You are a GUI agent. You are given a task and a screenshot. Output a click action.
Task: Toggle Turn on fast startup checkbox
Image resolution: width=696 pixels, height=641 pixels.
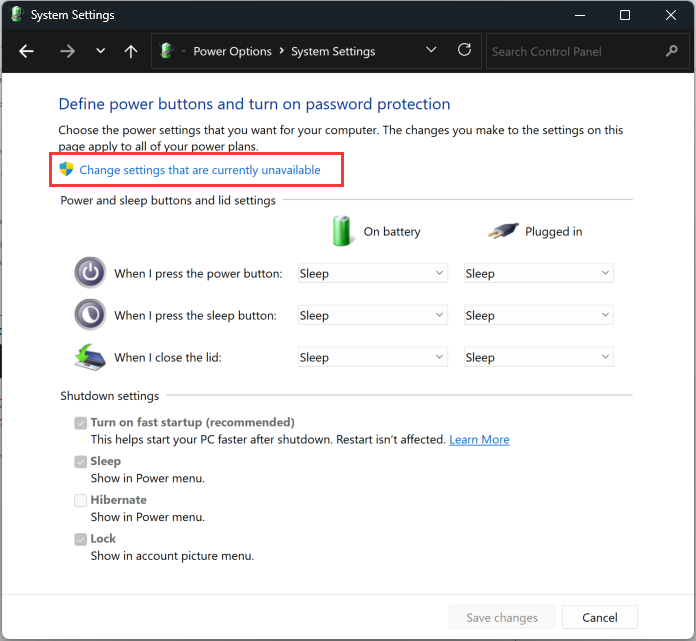click(80, 423)
